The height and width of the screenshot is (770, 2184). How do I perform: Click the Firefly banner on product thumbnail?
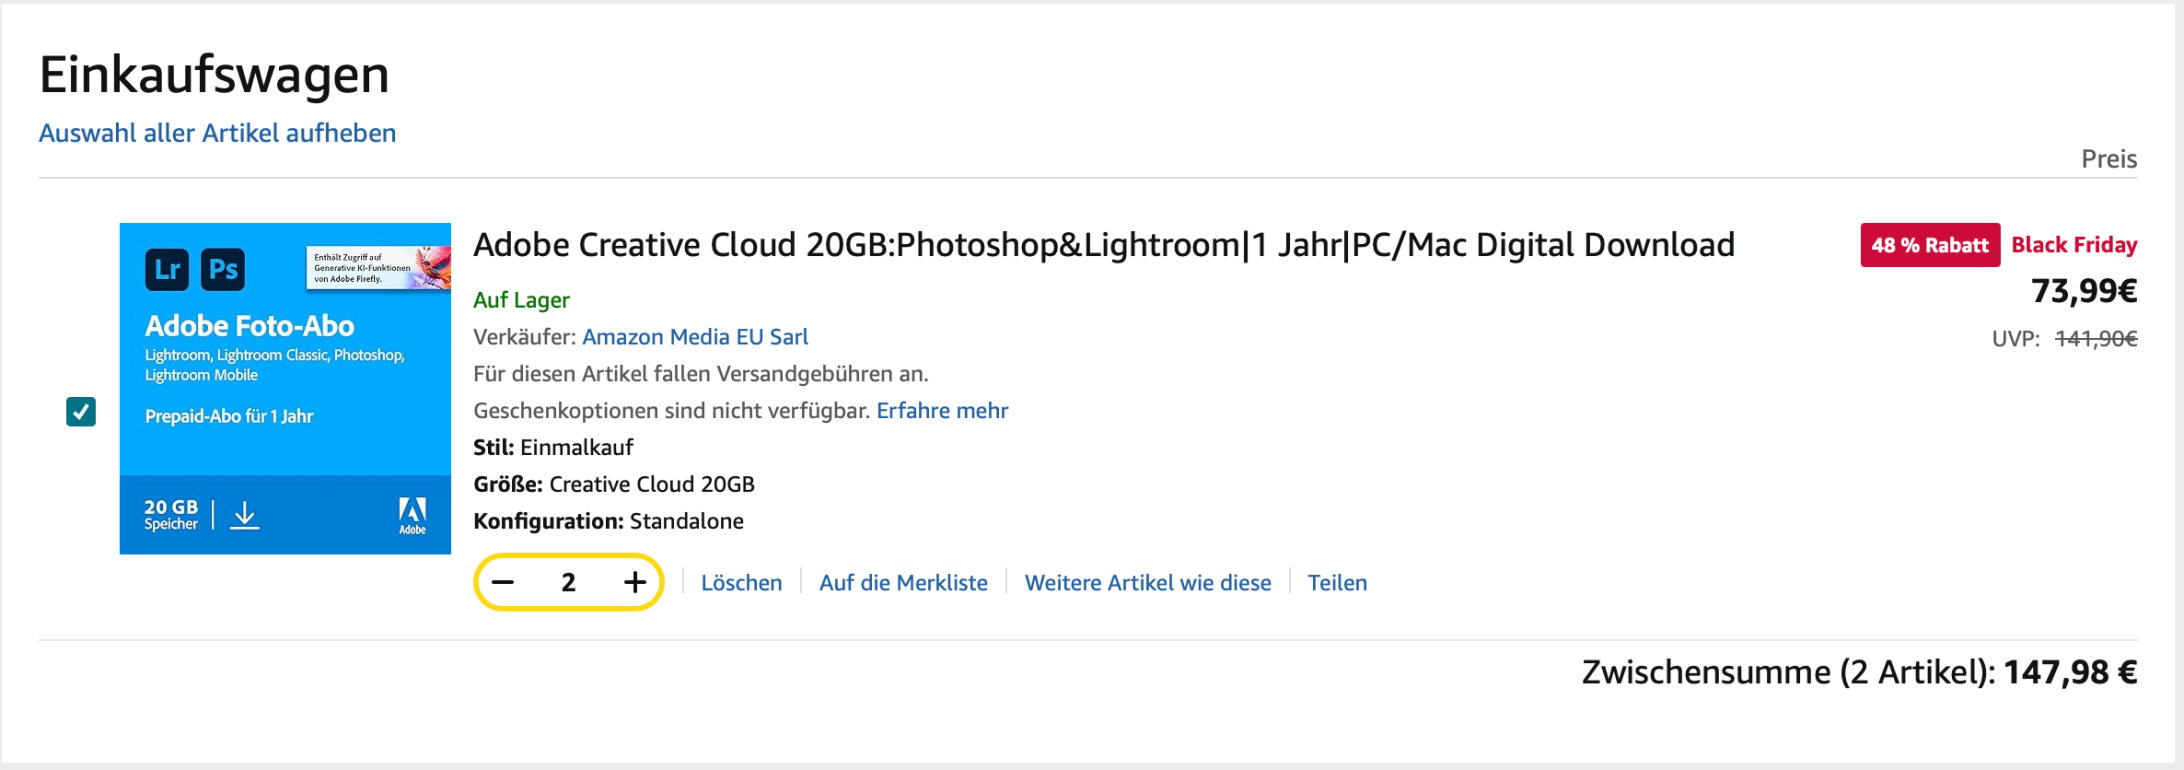click(x=377, y=268)
